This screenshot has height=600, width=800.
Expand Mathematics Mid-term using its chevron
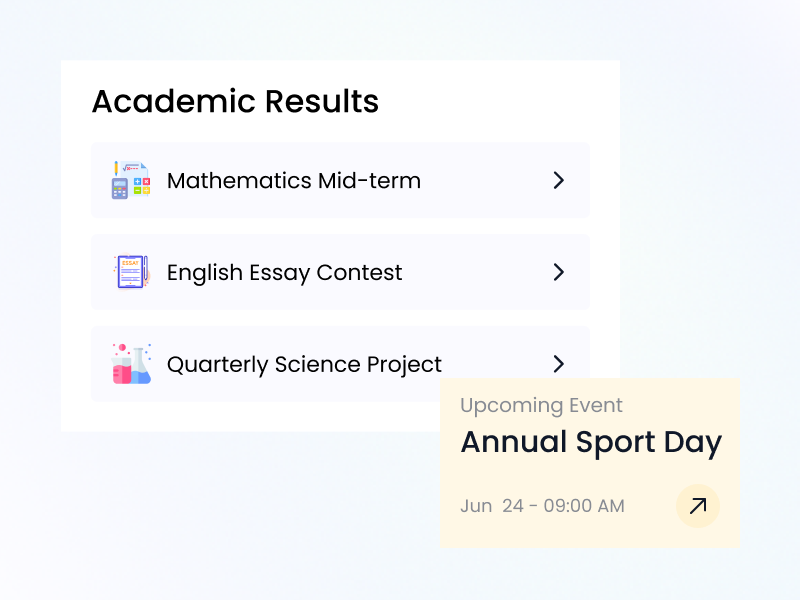(559, 180)
